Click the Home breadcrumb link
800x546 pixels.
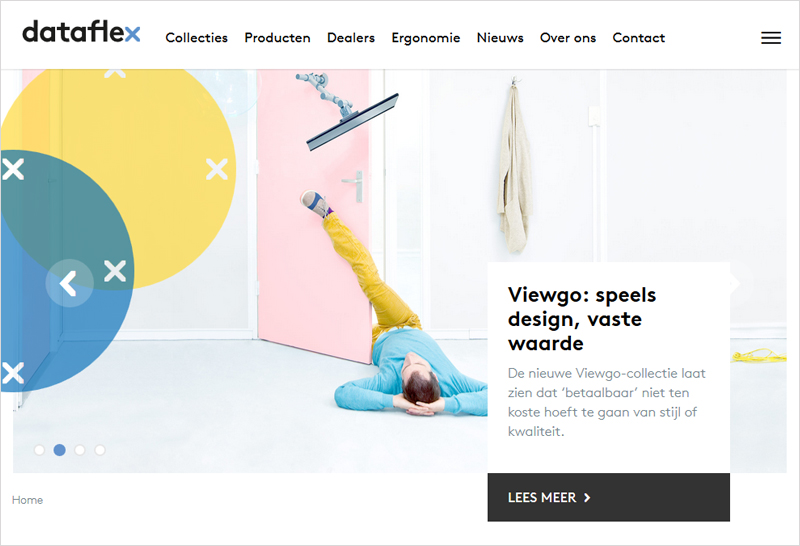(28, 500)
